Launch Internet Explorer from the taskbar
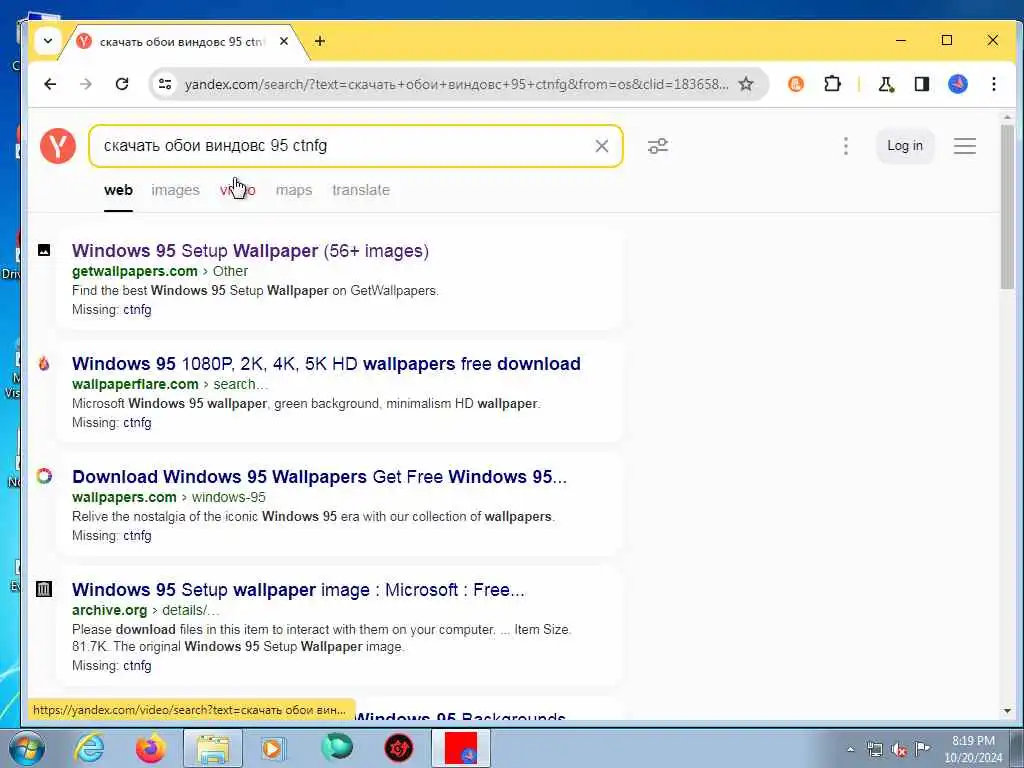The image size is (1024, 768). [x=89, y=748]
